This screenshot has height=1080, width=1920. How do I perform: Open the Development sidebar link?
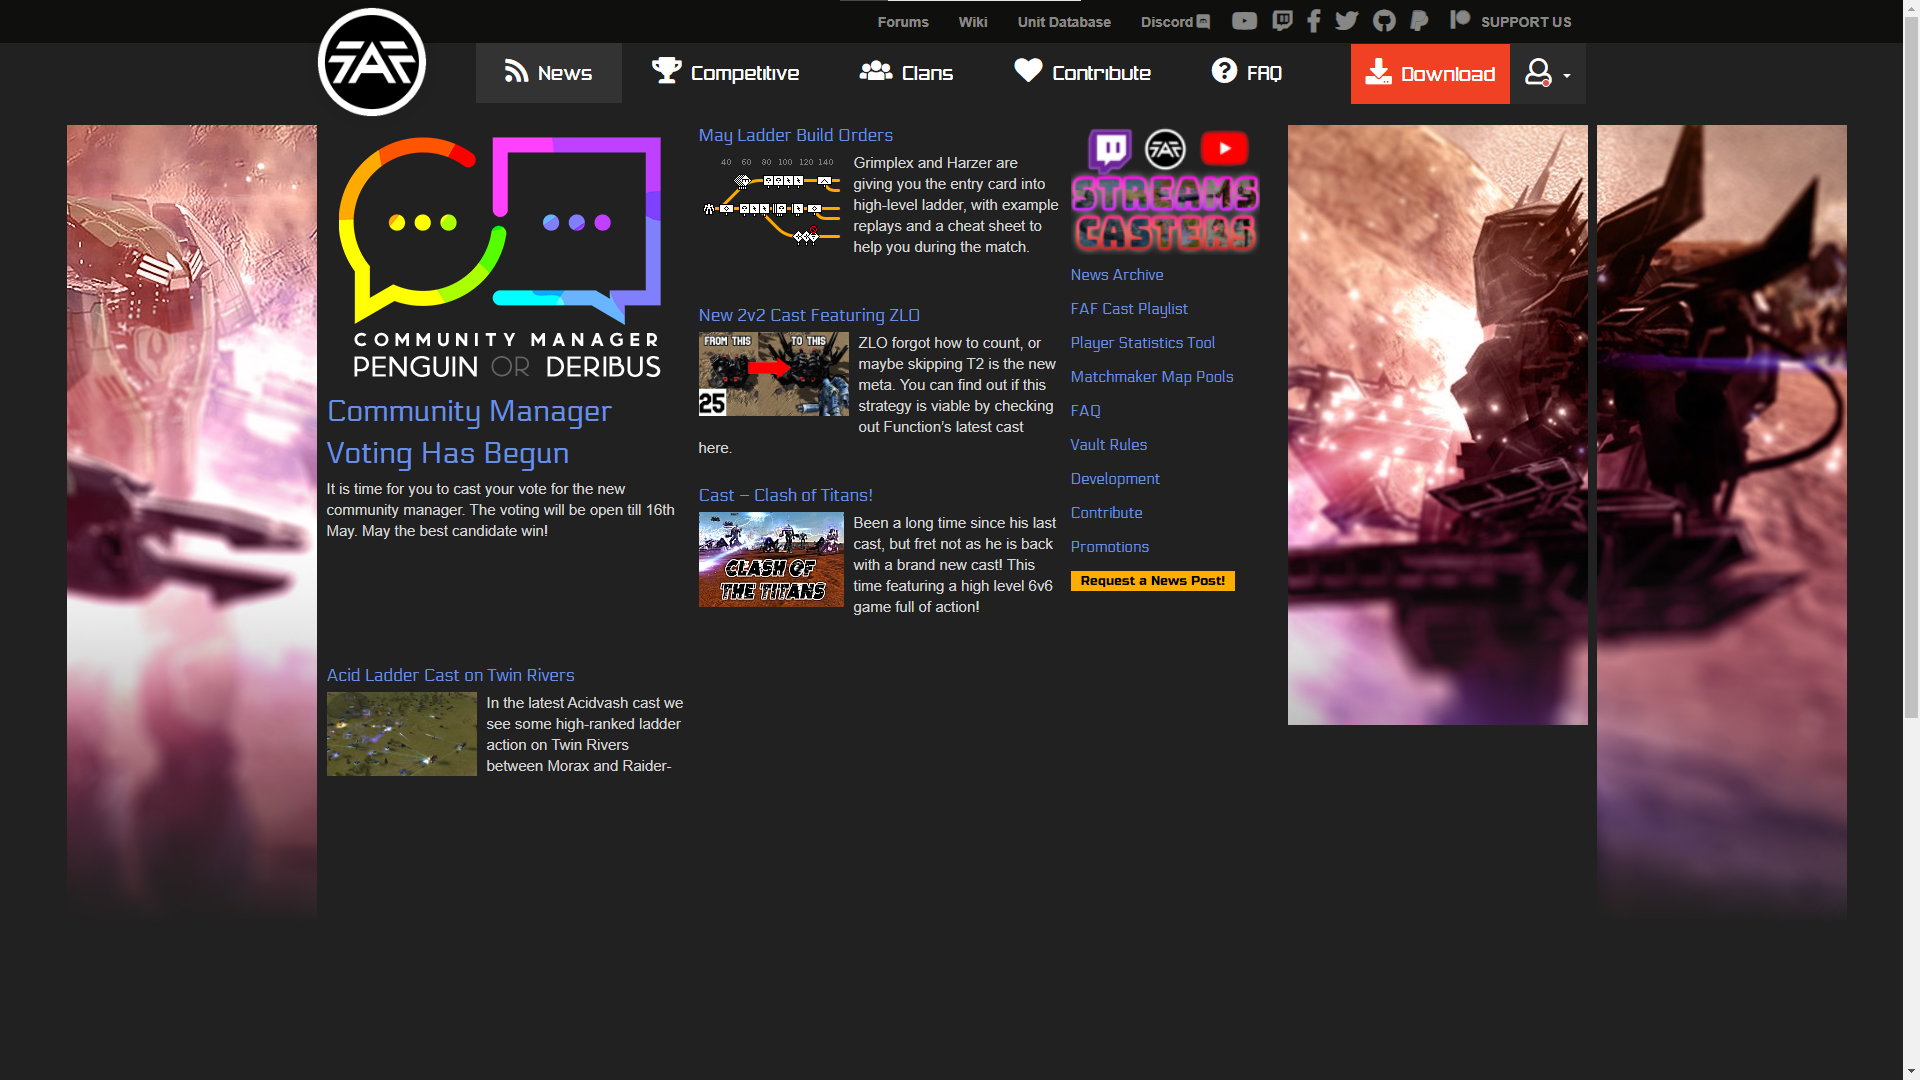click(x=1115, y=479)
